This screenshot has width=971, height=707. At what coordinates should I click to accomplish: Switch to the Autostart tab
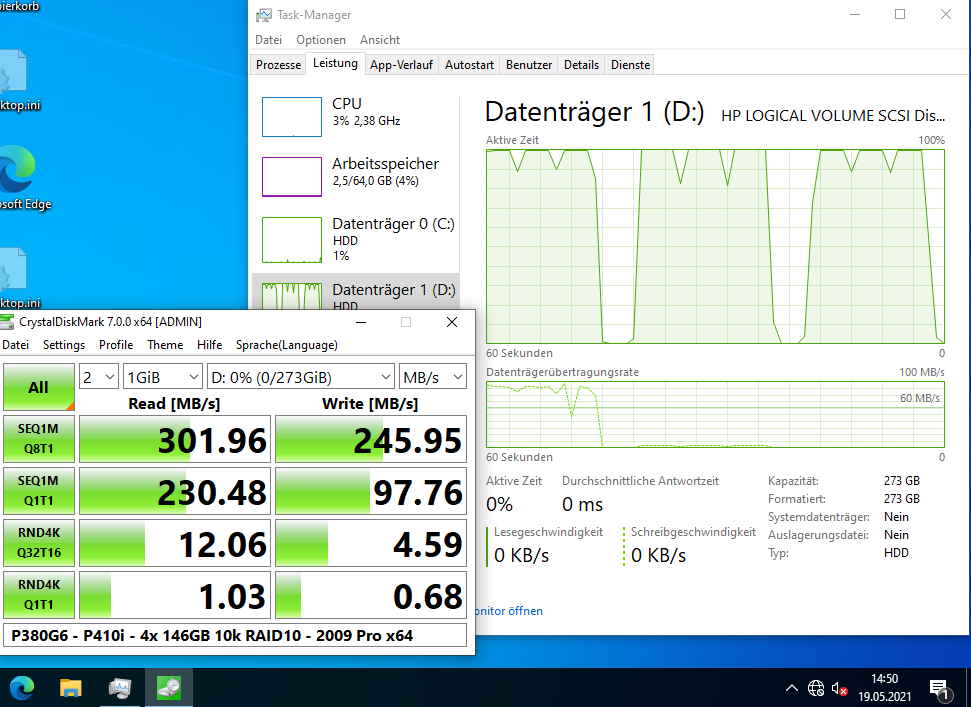pos(469,65)
